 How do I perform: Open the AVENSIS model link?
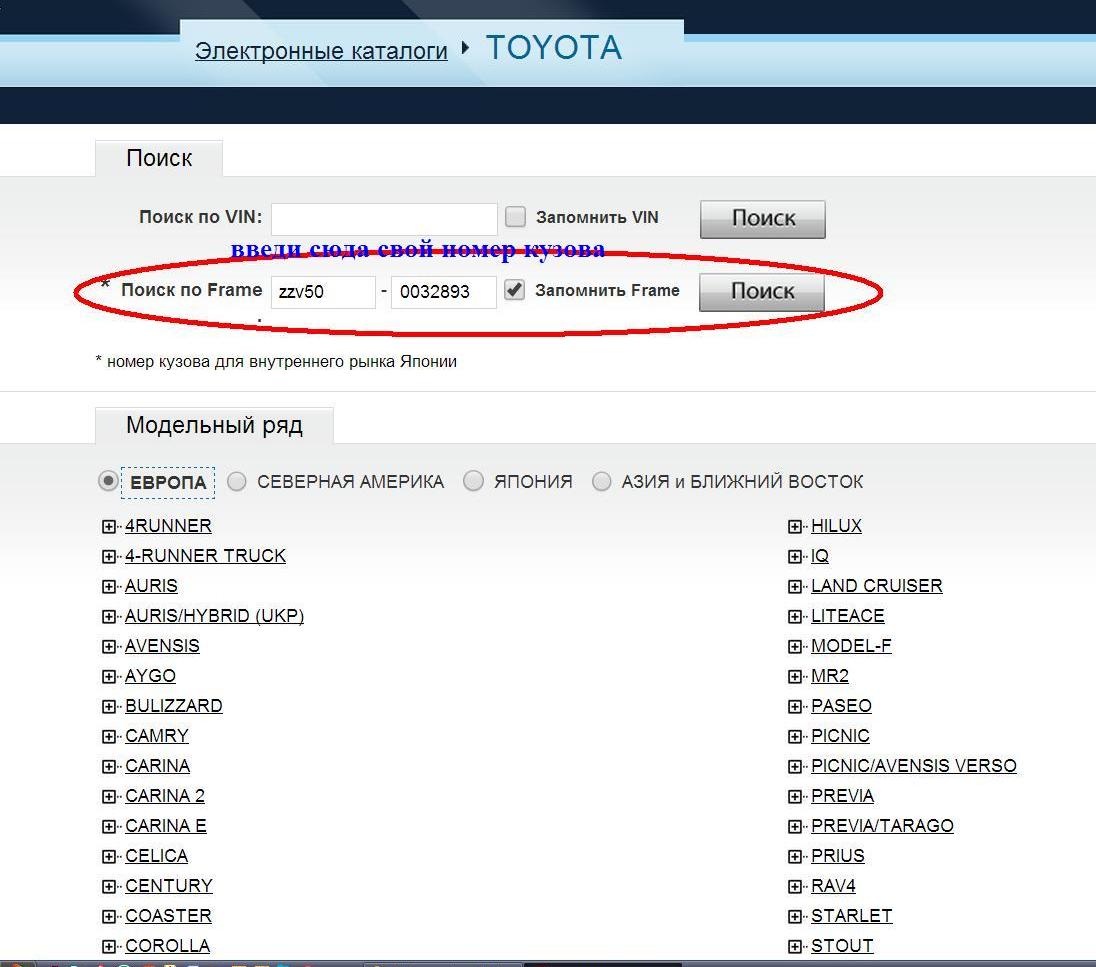pos(162,646)
